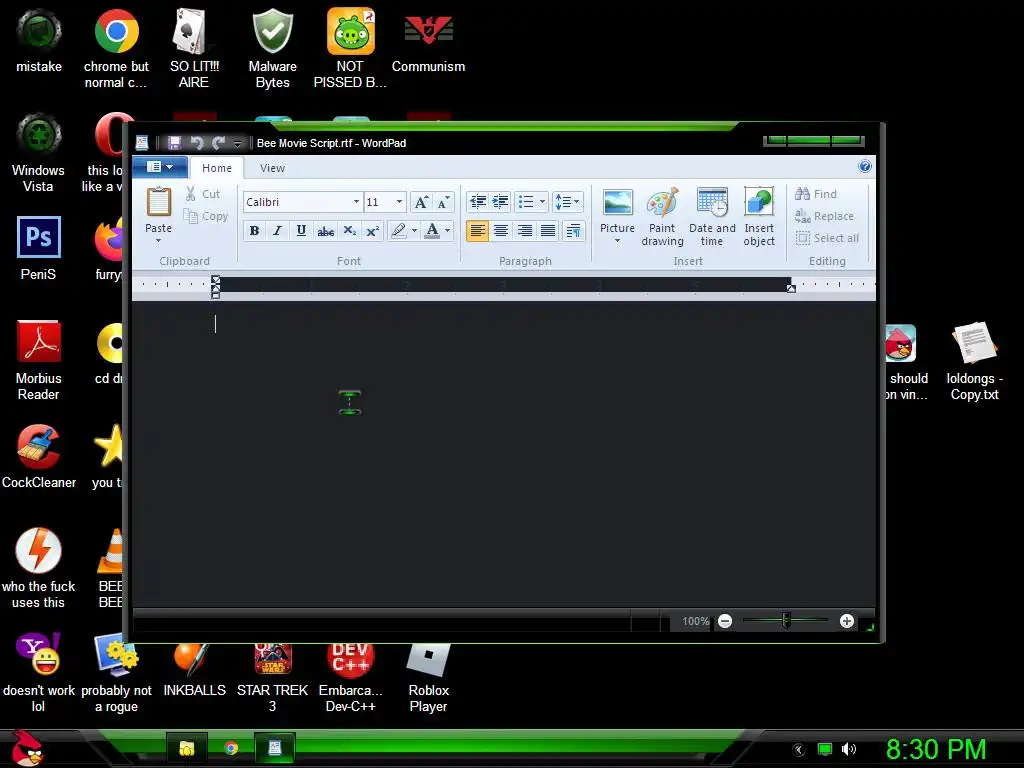
Task: Open WordPad Help question mark
Action: (865, 167)
